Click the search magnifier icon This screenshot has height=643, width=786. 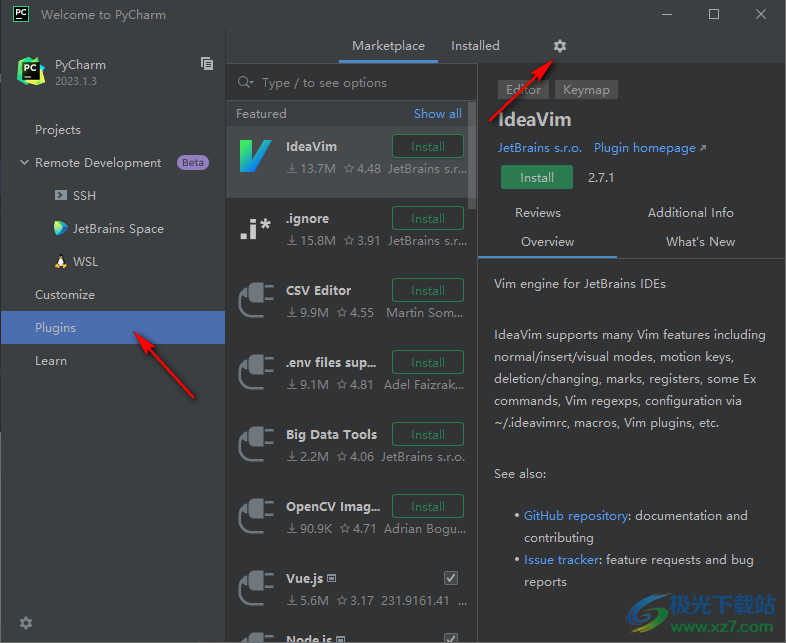coord(244,82)
